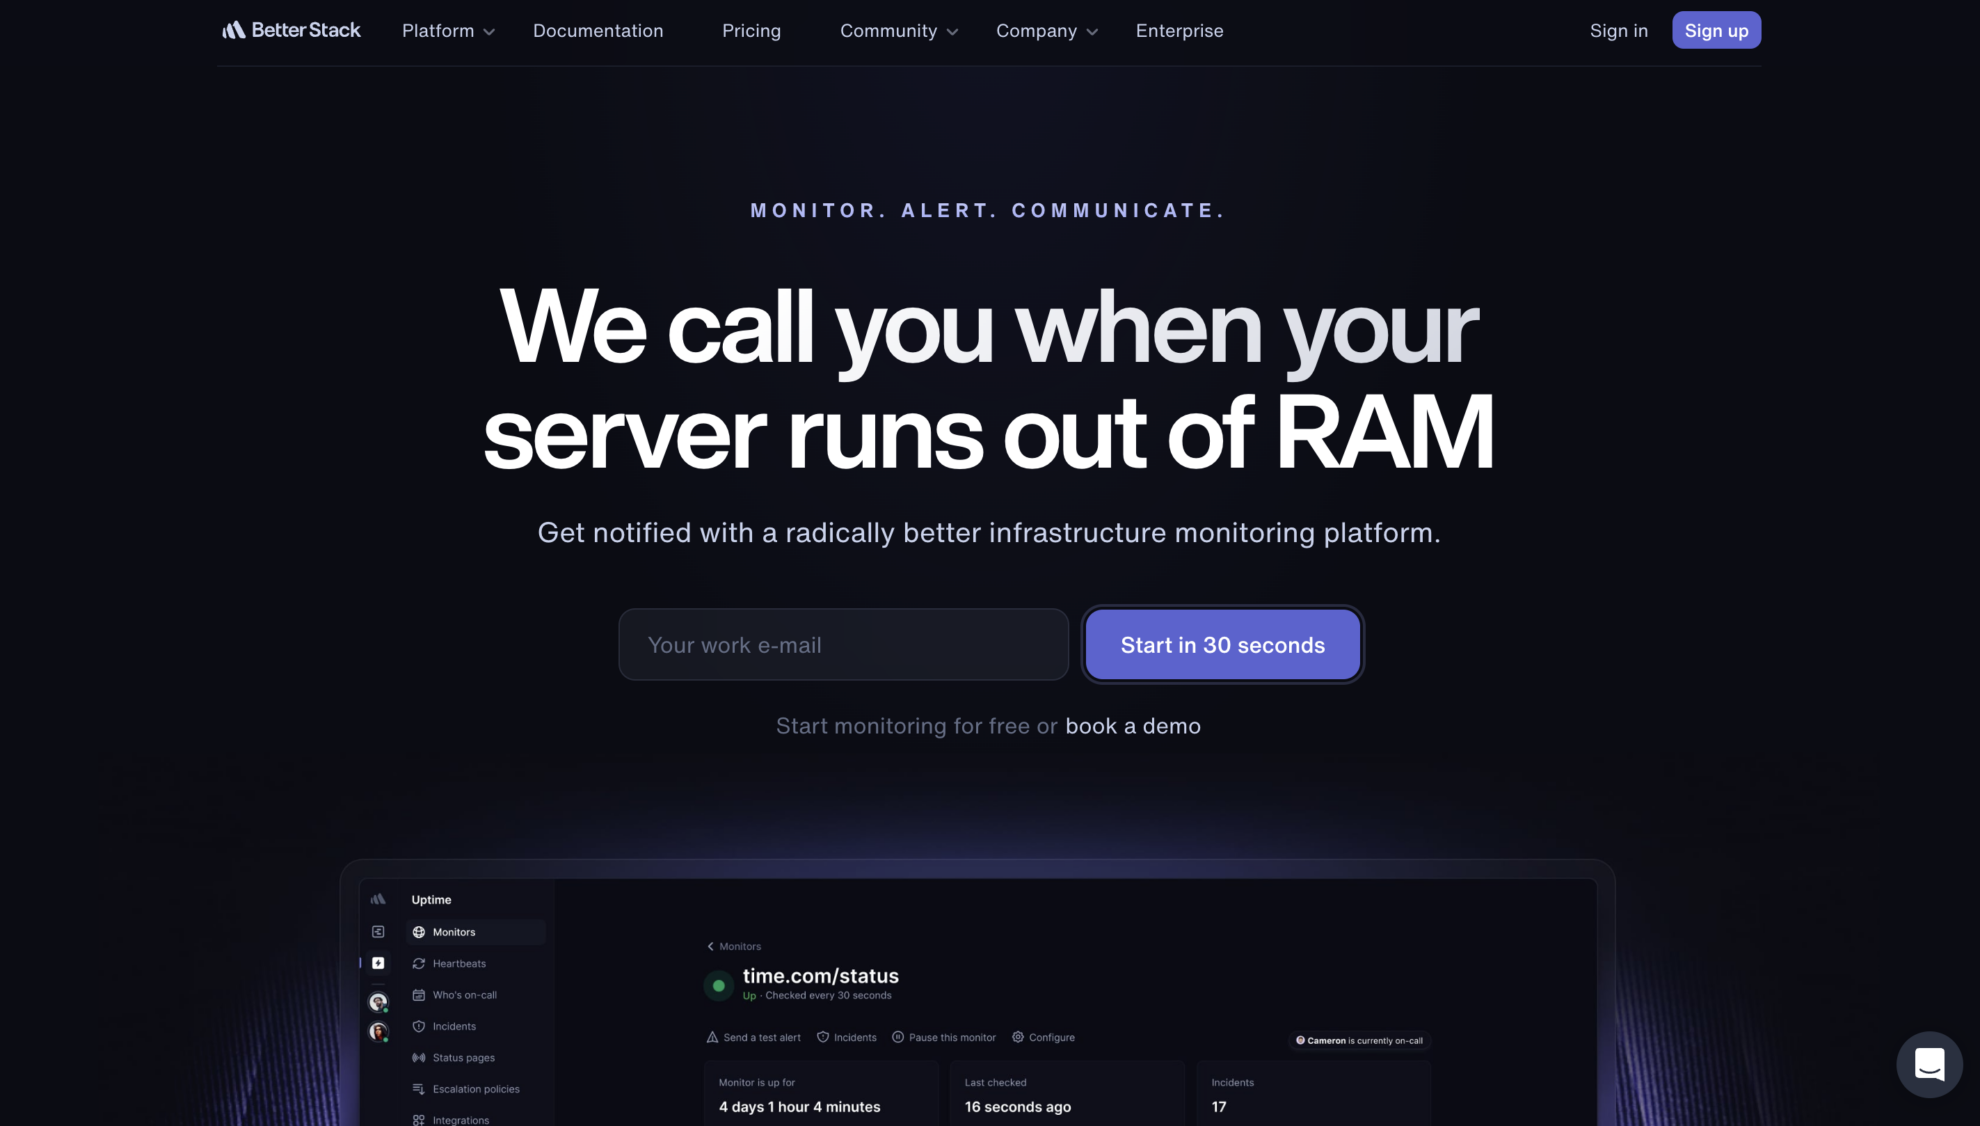Click Pause this monitor label
This screenshot has width=1980, height=1126.
(x=952, y=1037)
